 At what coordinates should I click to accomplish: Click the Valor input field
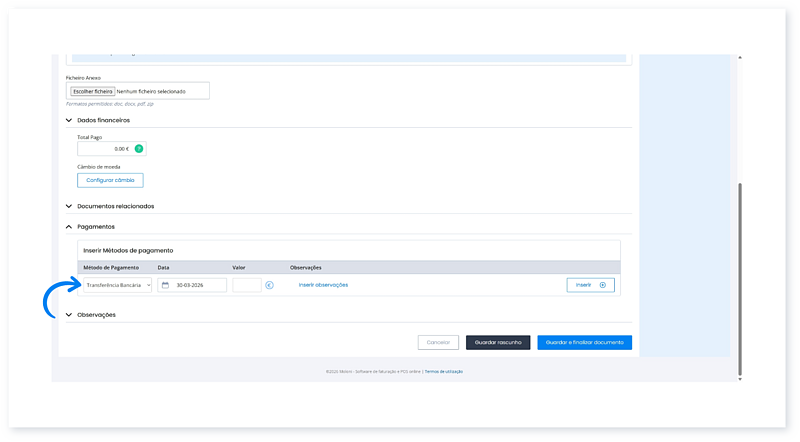click(x=247, y=285)
